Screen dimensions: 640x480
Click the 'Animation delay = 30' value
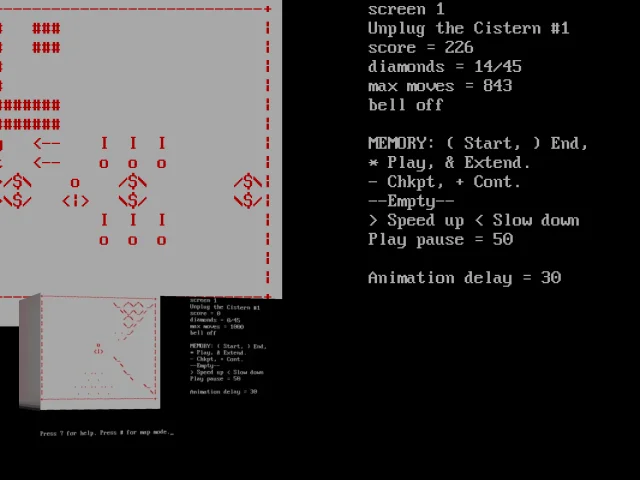click(x=464, y=278)
